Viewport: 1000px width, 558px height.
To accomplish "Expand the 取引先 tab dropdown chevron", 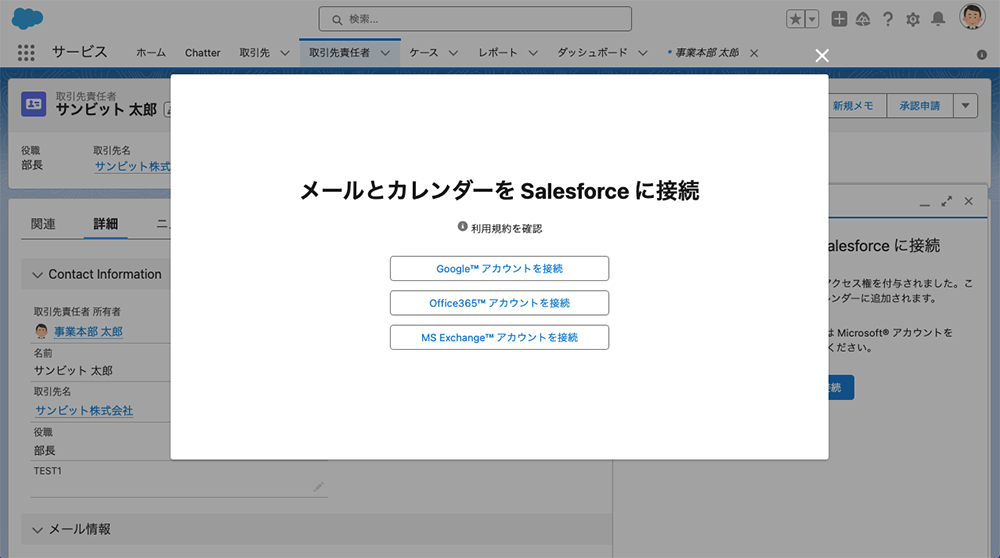I will point(284,53).
